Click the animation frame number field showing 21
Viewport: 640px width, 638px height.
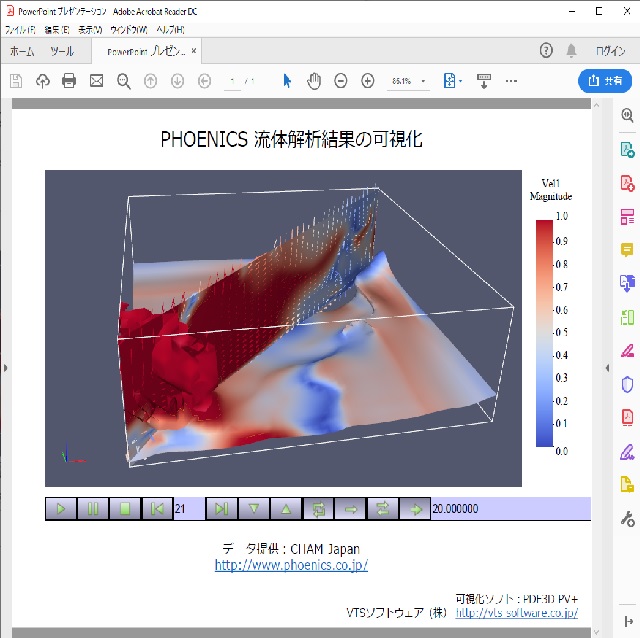pos(188,509)
